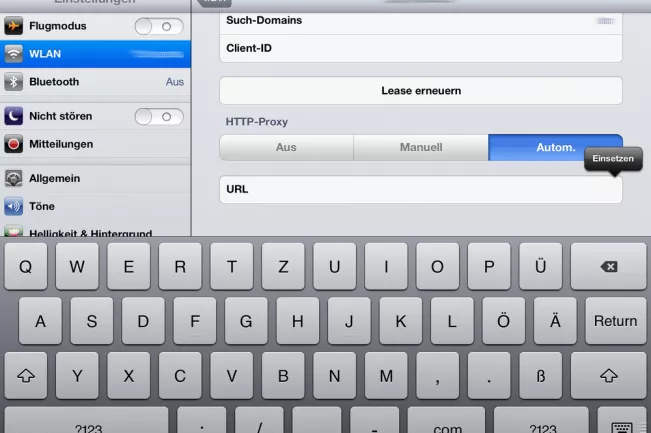Open Helligkeit & Hintergrund row
The image size is (651, 433).
(95, 230)
